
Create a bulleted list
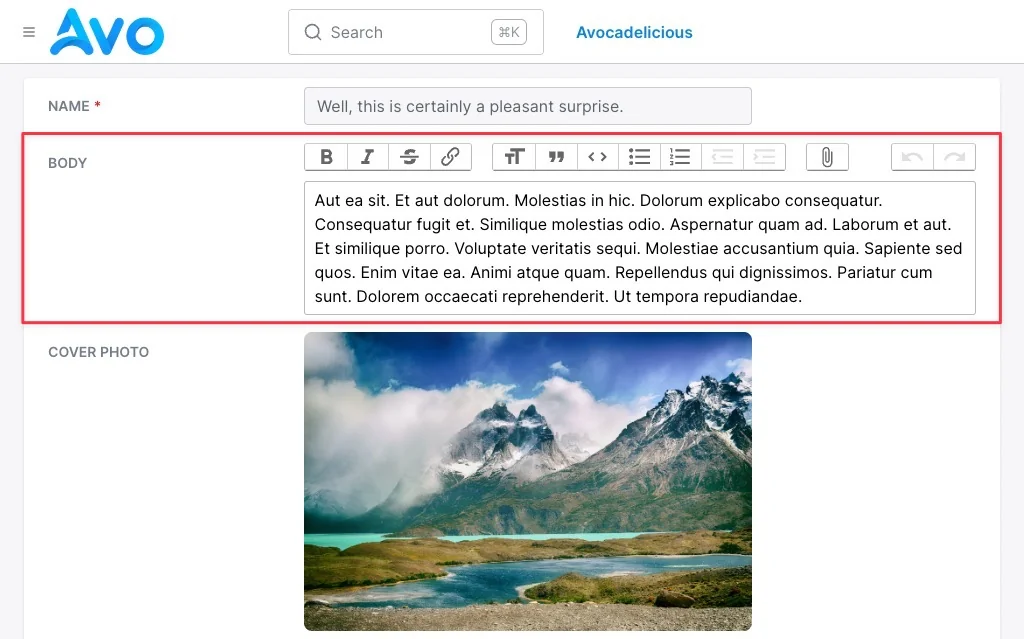[639, 157]
